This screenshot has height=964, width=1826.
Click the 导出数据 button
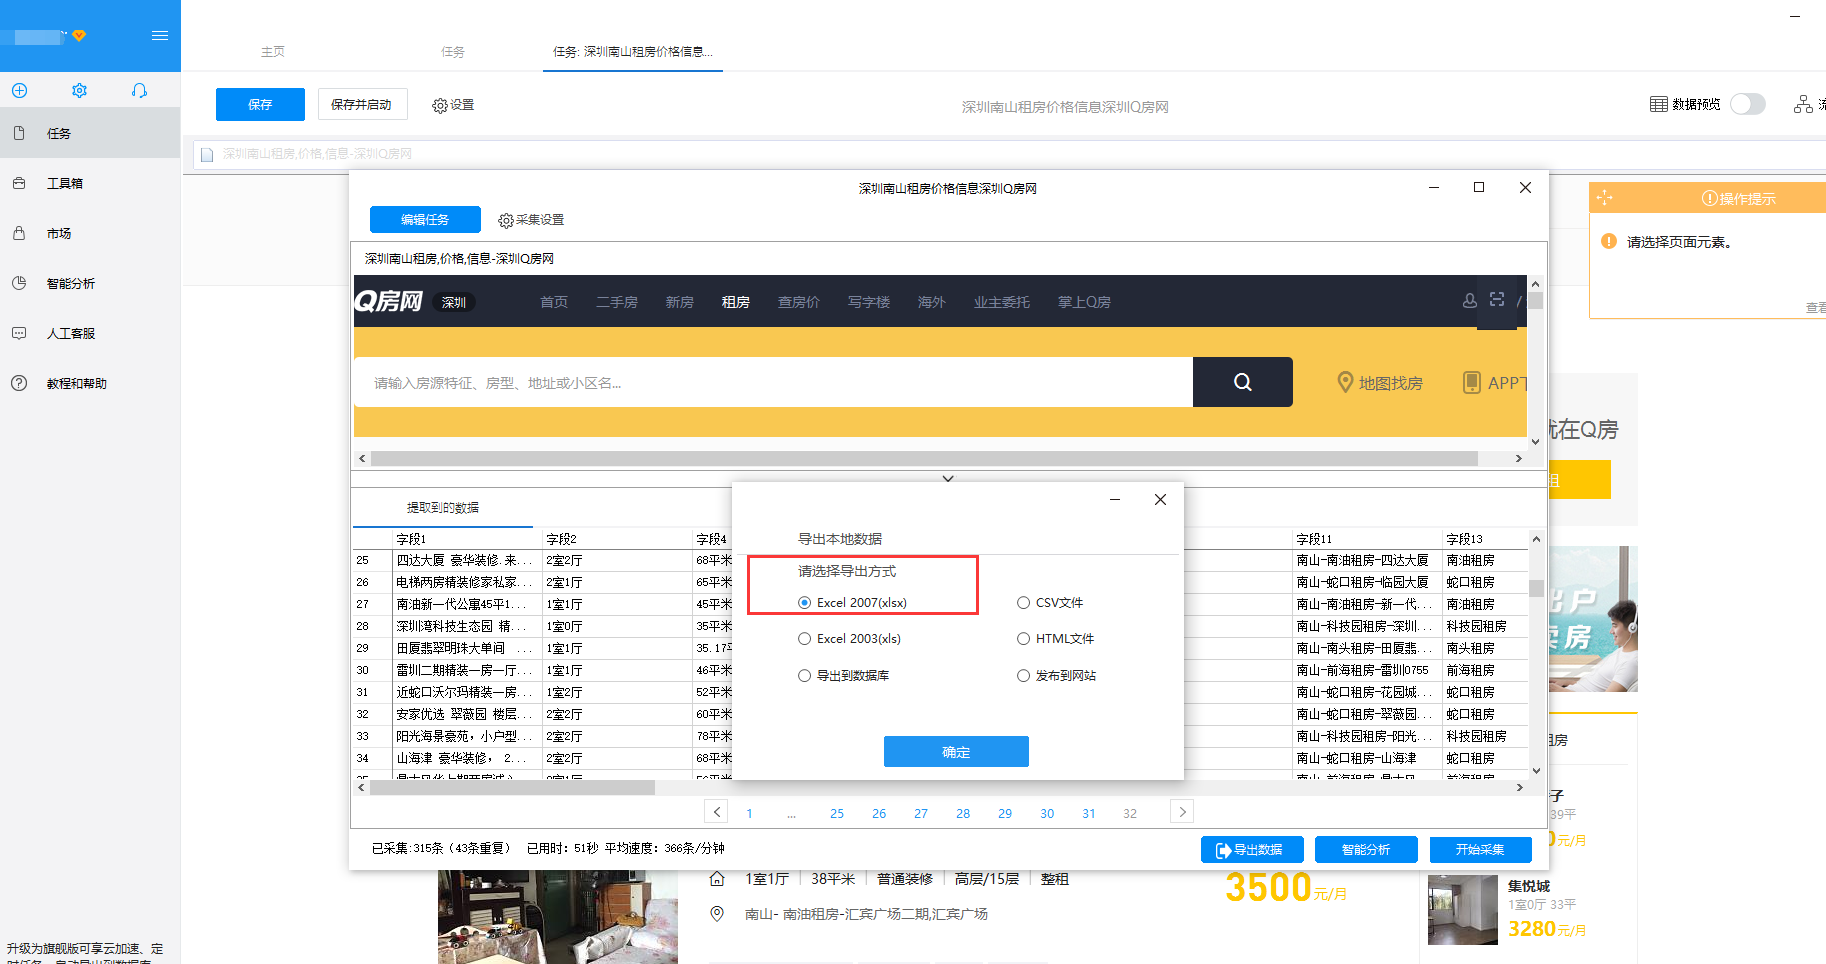[1252, 849]
